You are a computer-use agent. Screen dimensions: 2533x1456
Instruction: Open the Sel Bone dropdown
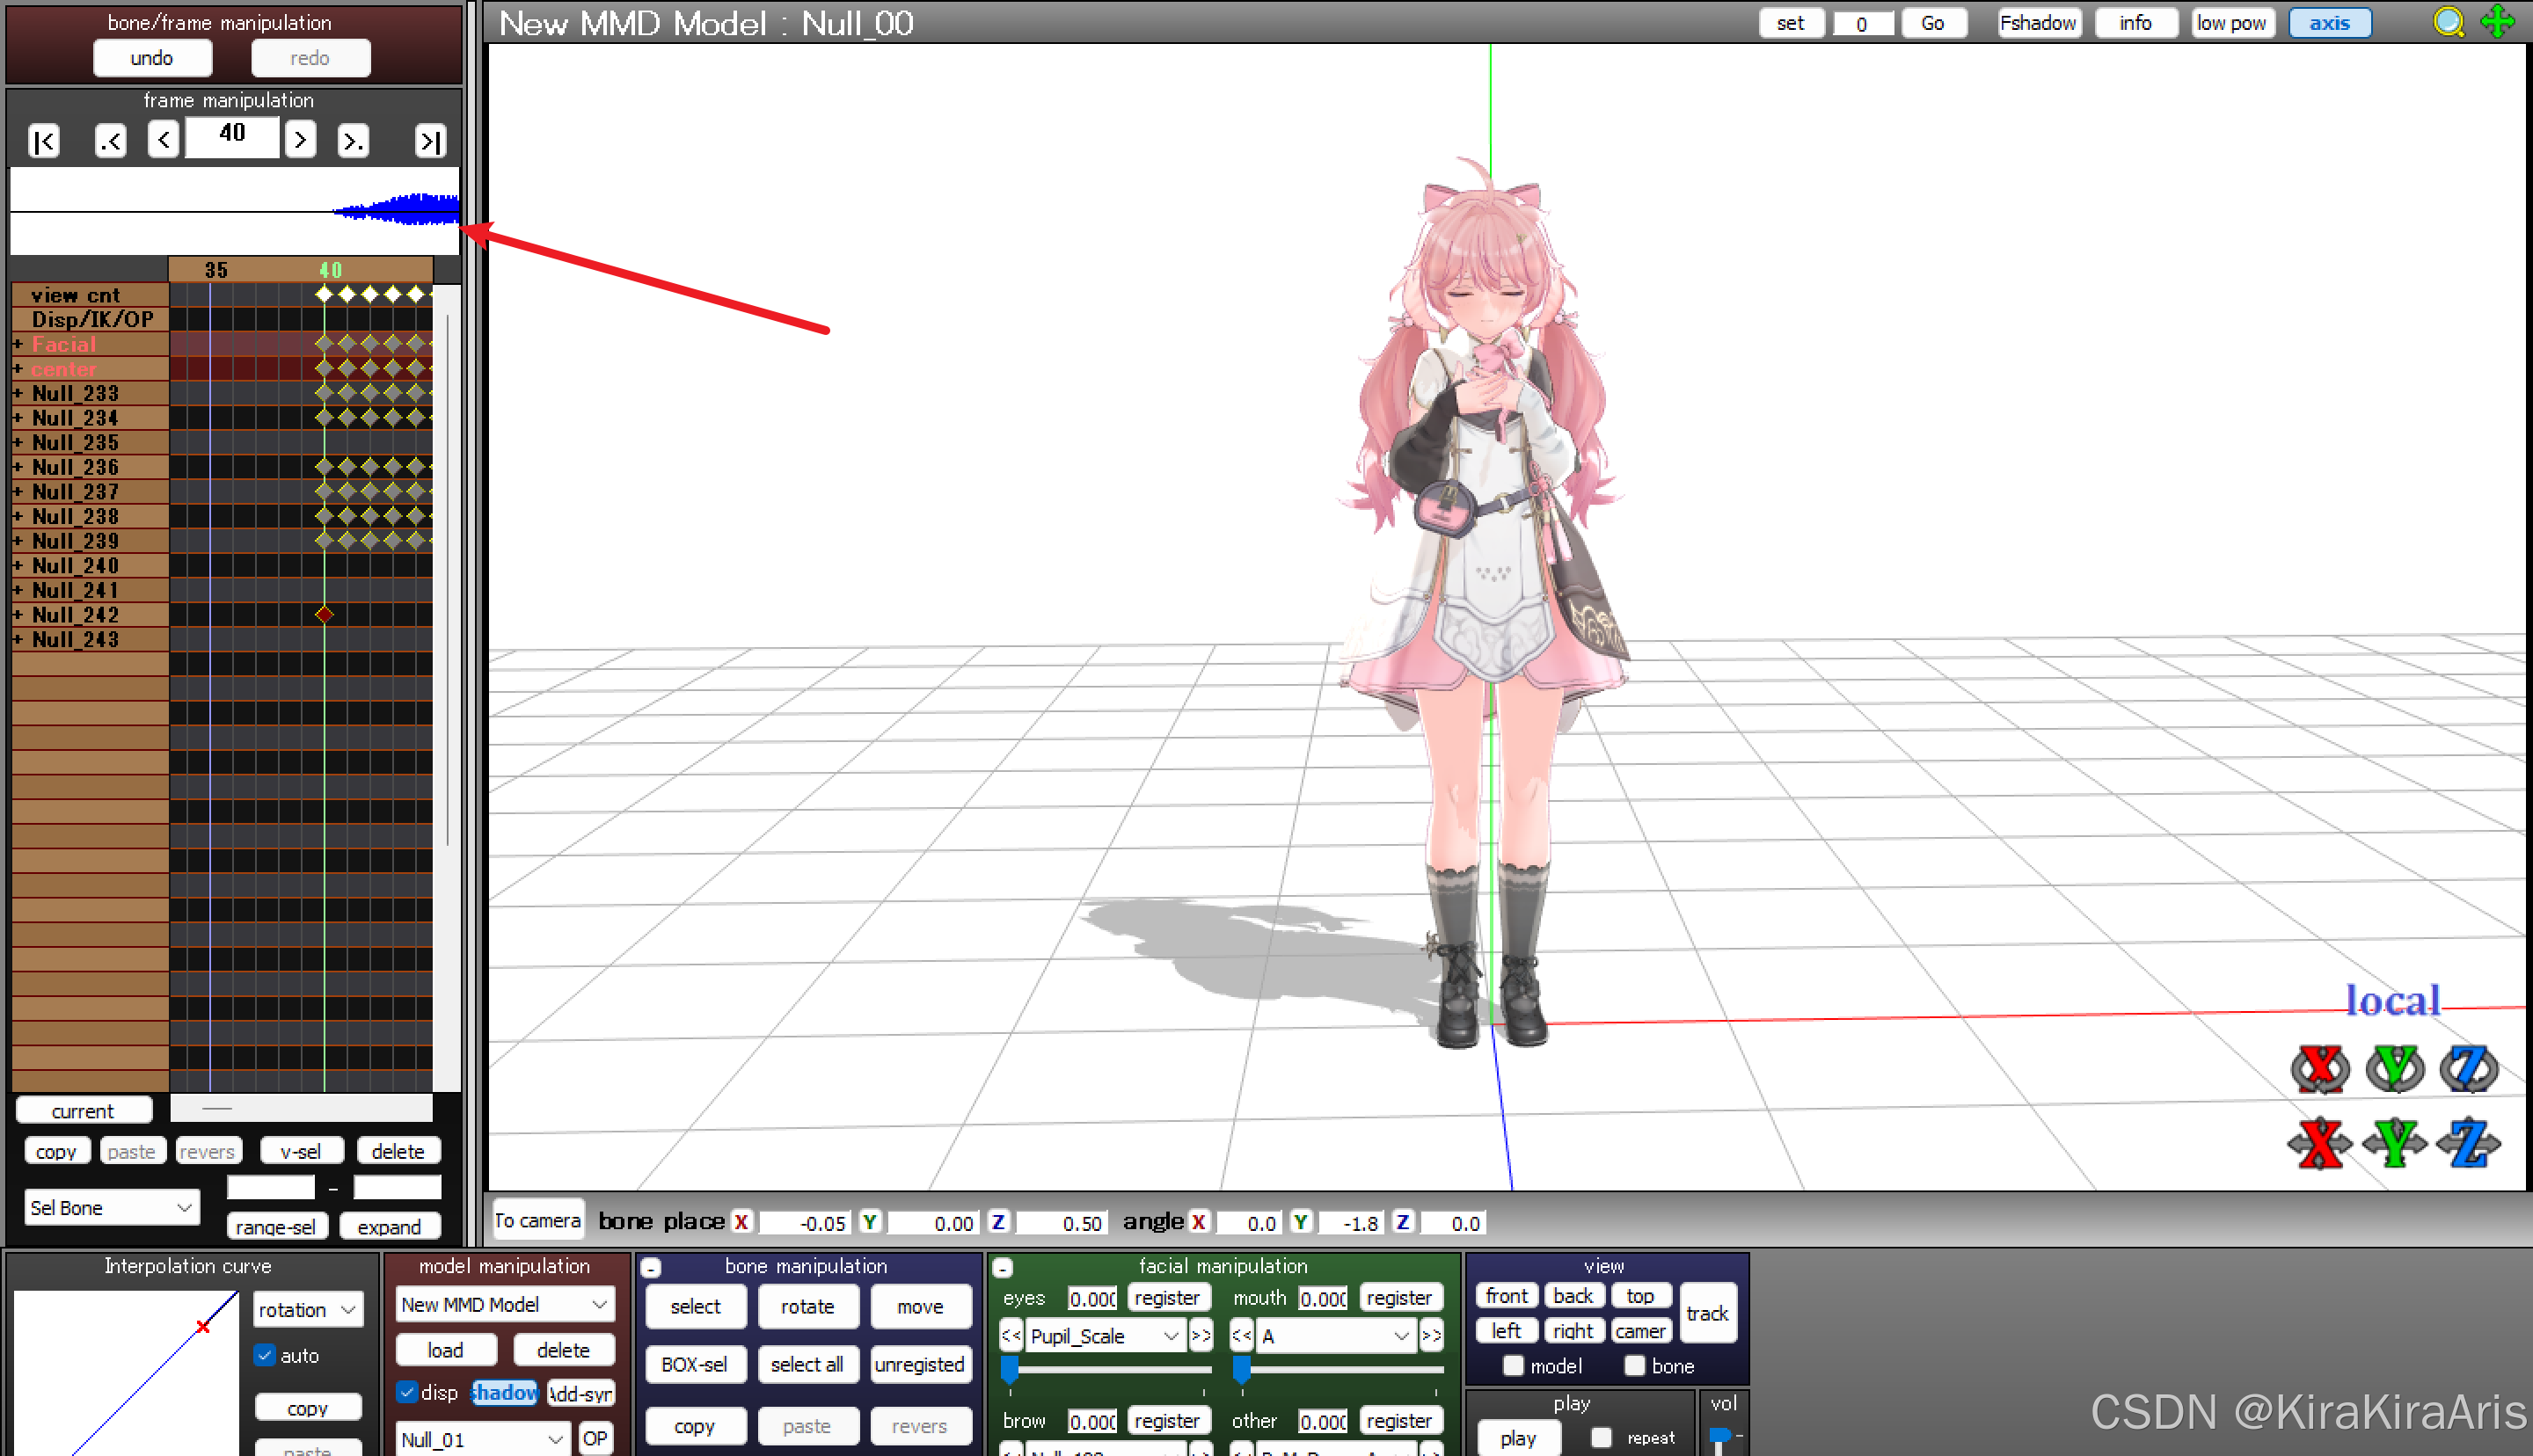coord(110,1207)
